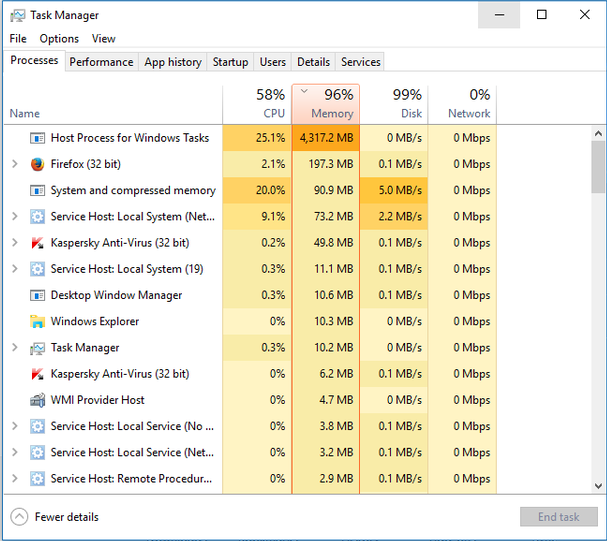Click the Kaspersky Anti-Virus 49.8 MB icon
Image resolution: width=607 pixels, height=541 pixels.
[x=38, y=243]
